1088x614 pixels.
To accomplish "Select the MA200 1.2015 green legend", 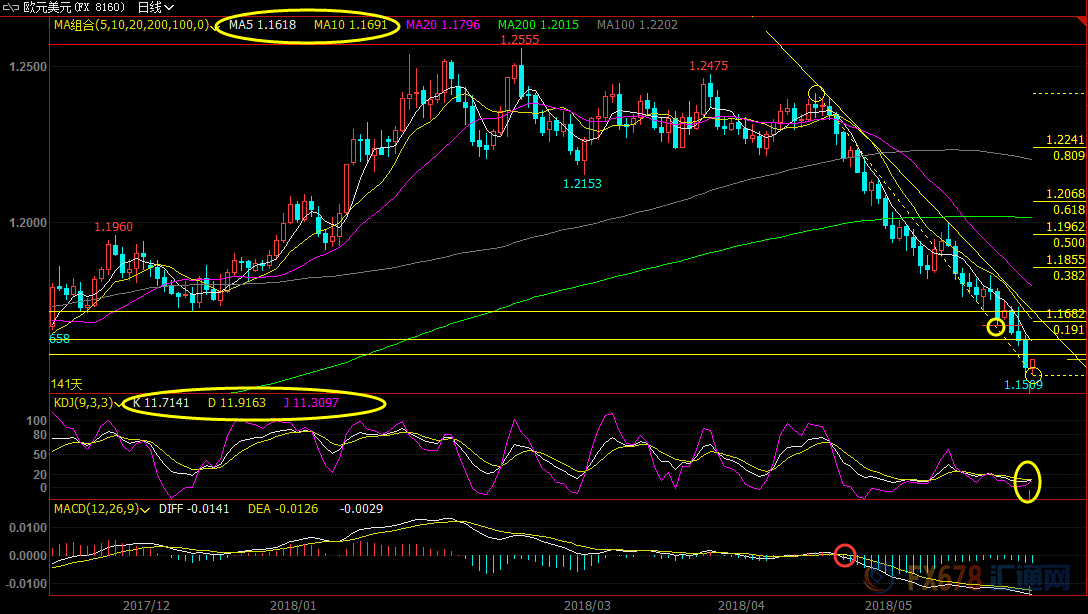I will 538,25.
